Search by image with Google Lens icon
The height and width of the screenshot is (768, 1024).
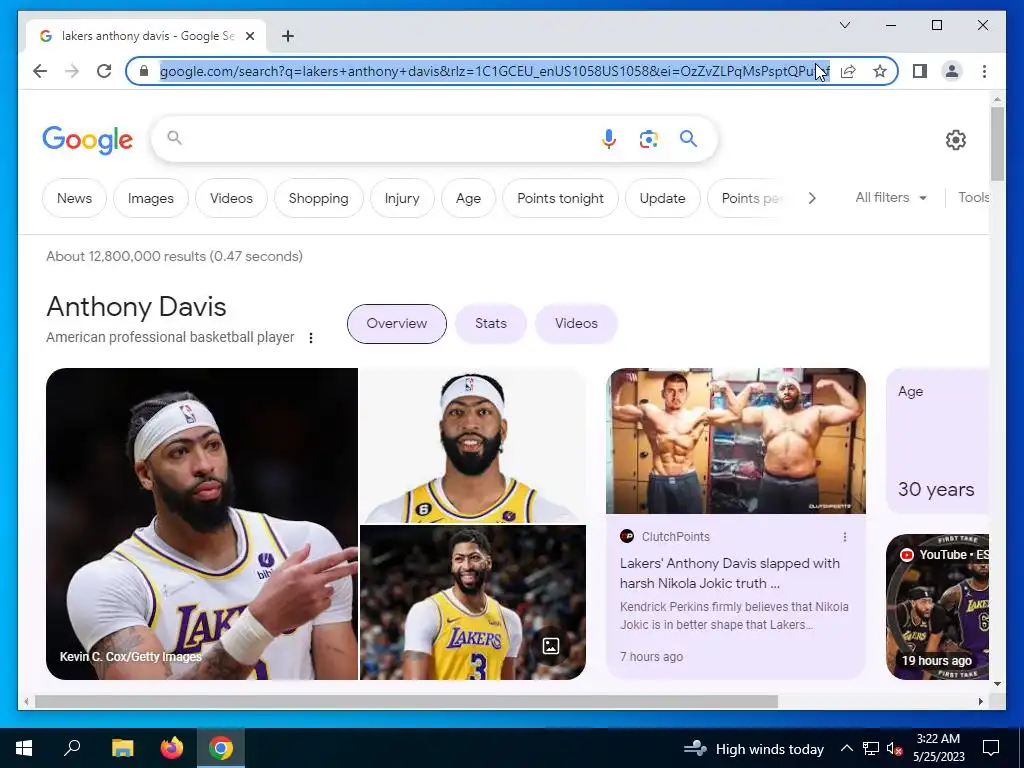click(x=648, y=139)
